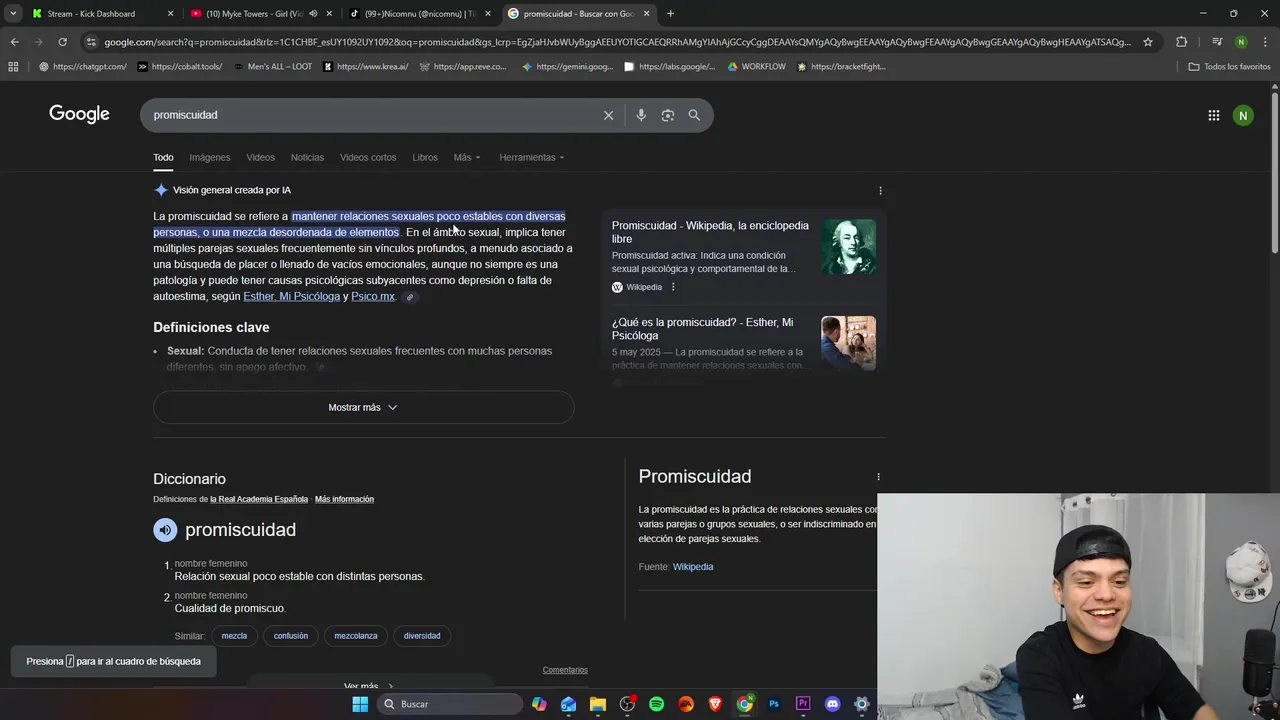Screen dimensions: 1280x720
Task: Open the krea.ai bookmark
Action: 366,67
